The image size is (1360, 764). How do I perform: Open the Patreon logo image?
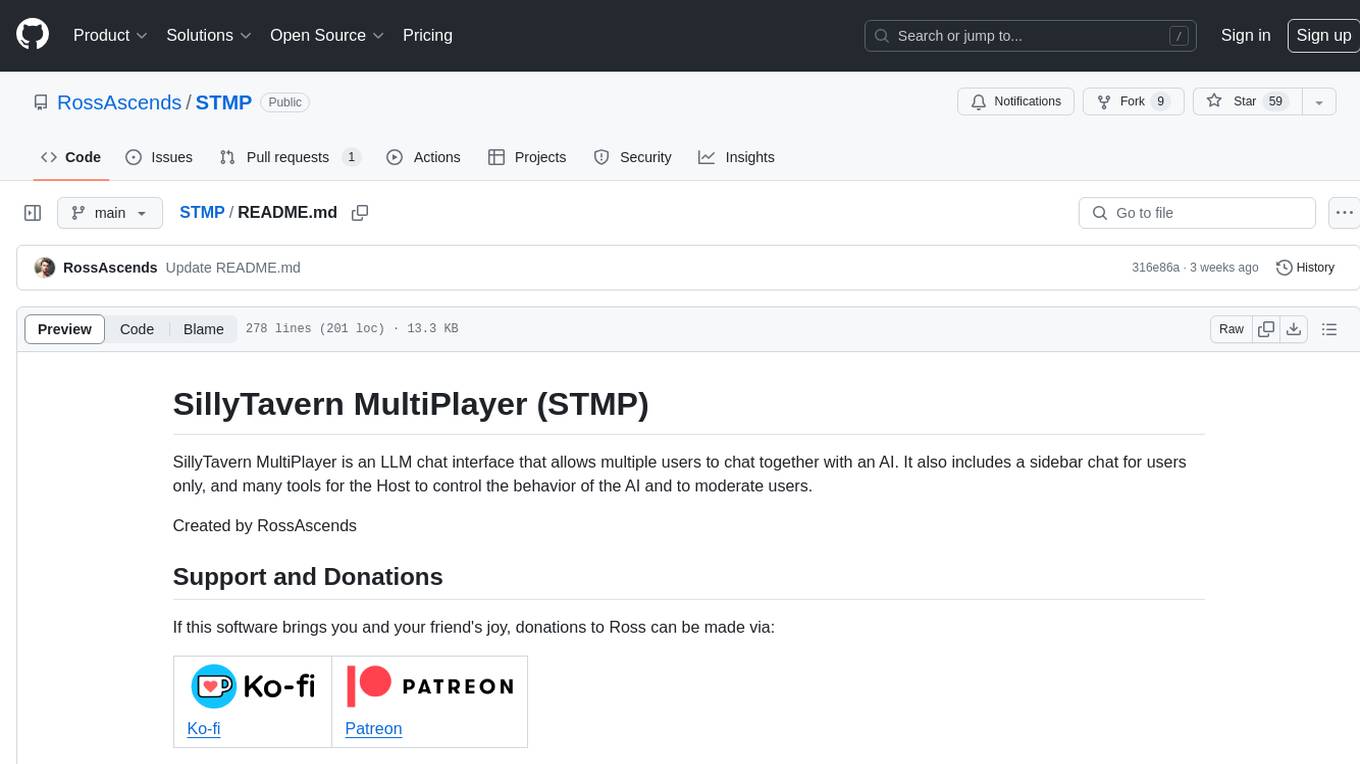(430, 686)
